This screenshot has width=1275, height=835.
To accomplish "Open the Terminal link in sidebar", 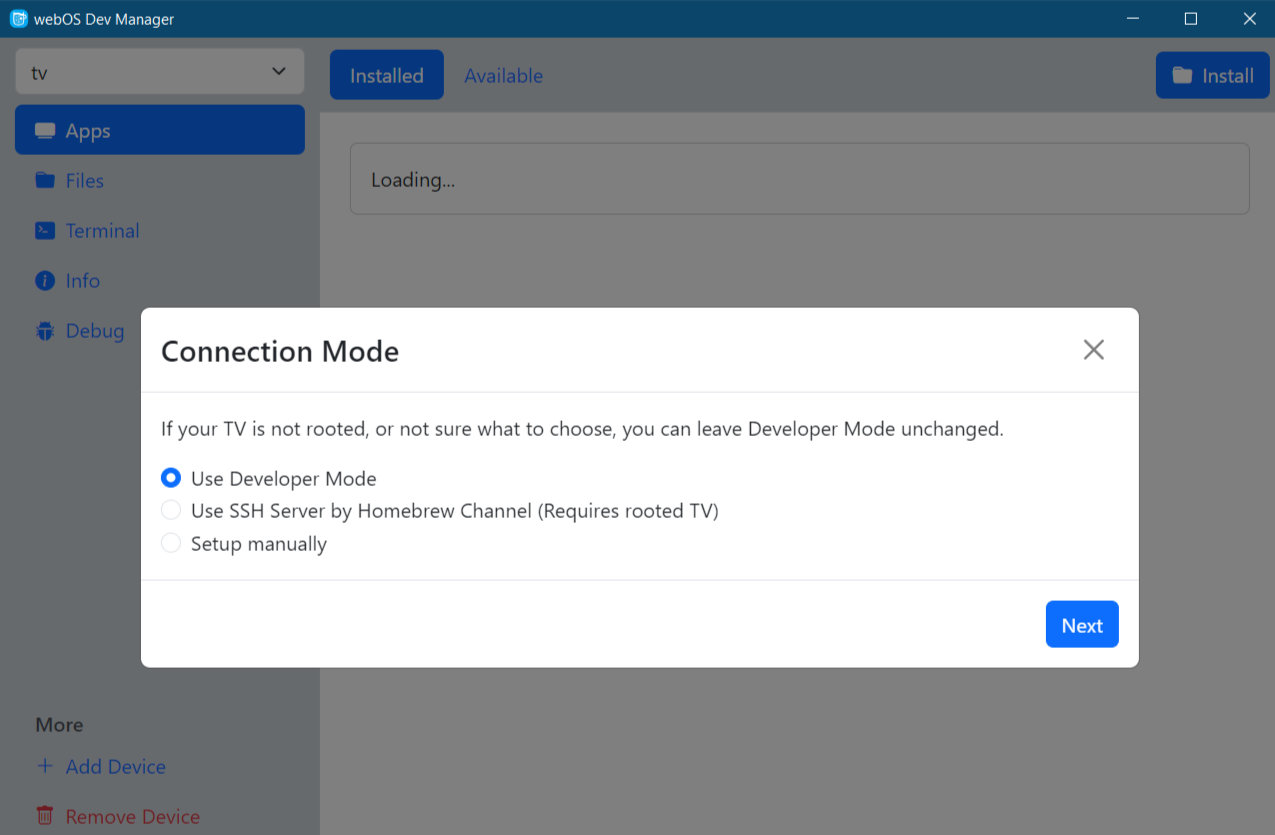I will (102, 231).
